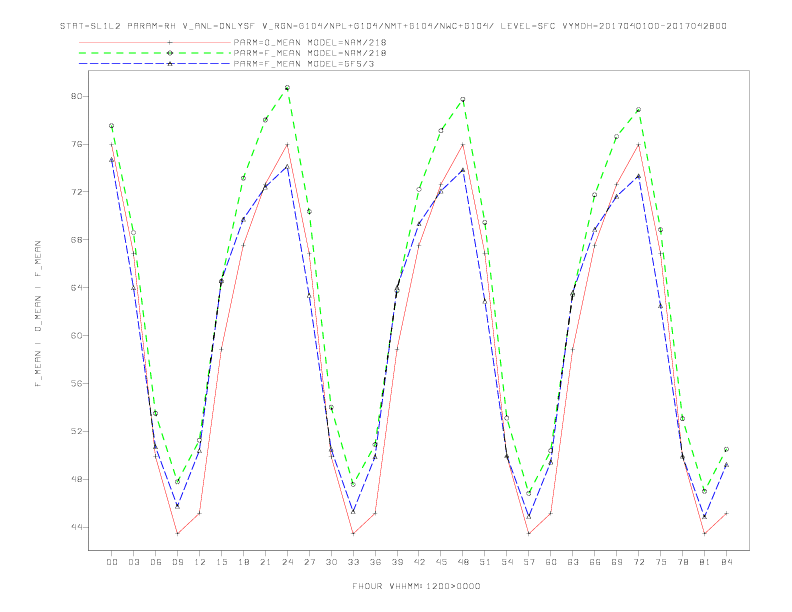Click x-axis forecast hour label 81
This screenshot has height=612, width=792.
[x=705, y=562]
